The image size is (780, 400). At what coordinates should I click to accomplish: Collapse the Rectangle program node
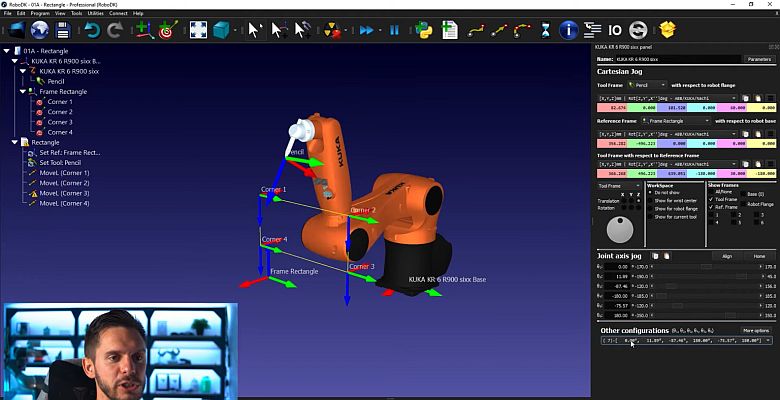pyautogui.click(x=14, y=143)
